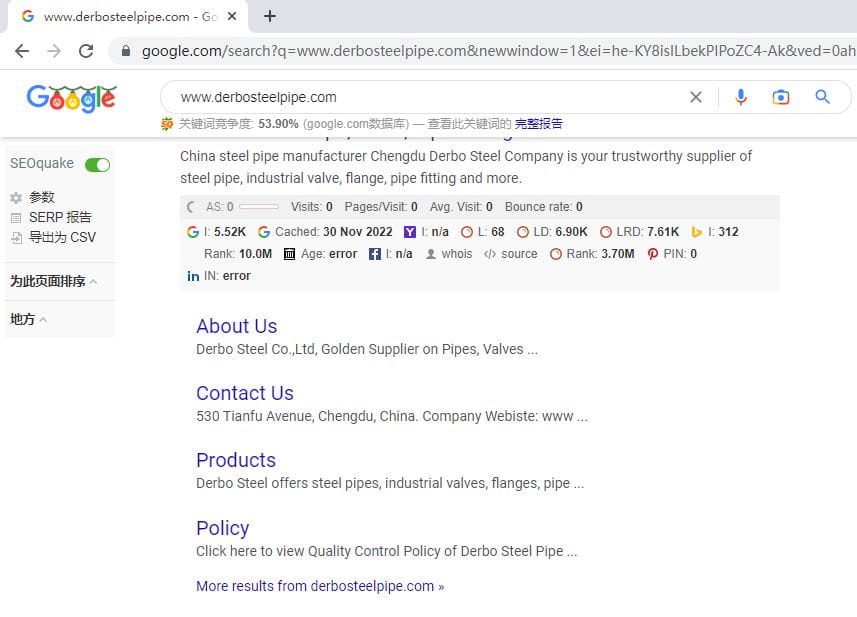Start voice search with microphone
The width and height of the screenshot is (857, 617).
(741, 97)
